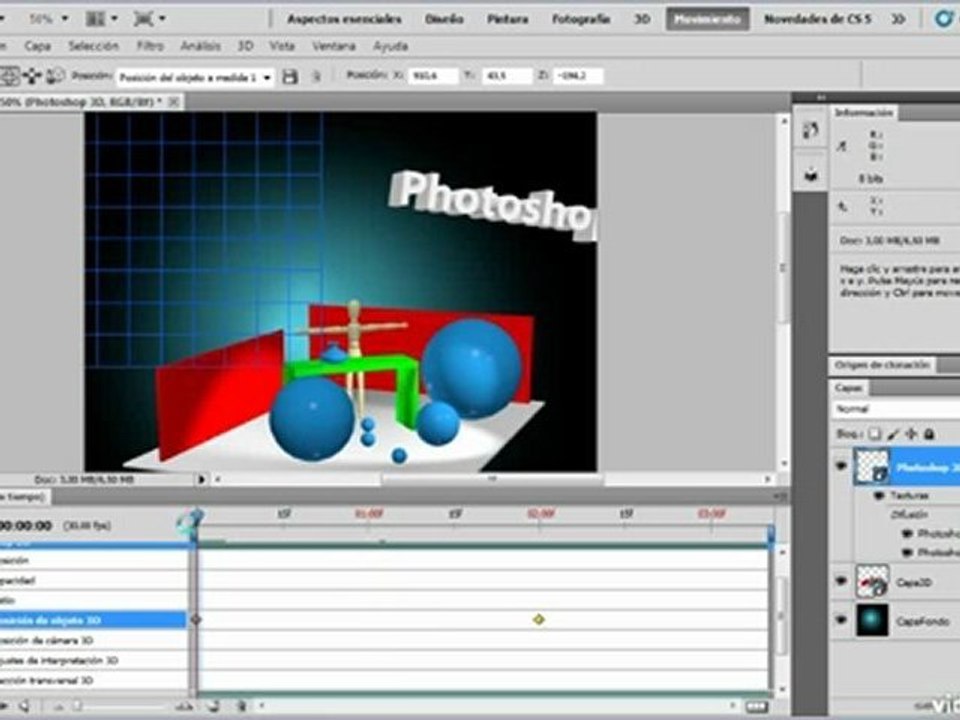
Task: Open the Vista menu
Action: click(x=282, y=46)
